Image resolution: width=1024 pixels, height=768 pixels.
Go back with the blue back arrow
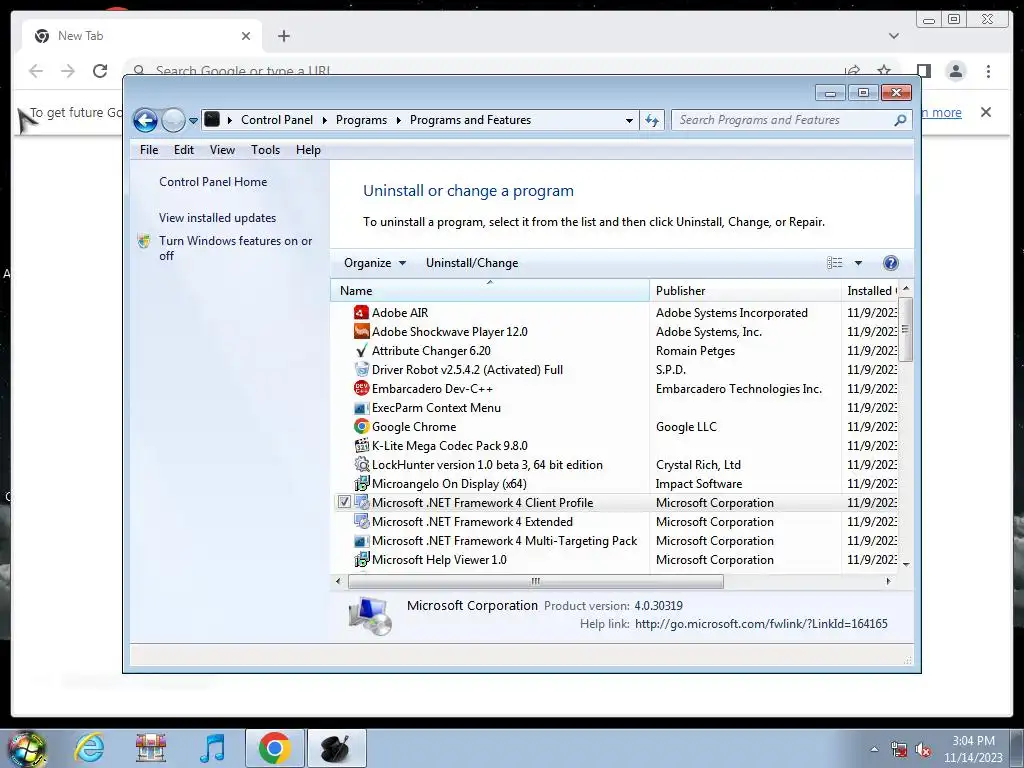tap(146, 120)
